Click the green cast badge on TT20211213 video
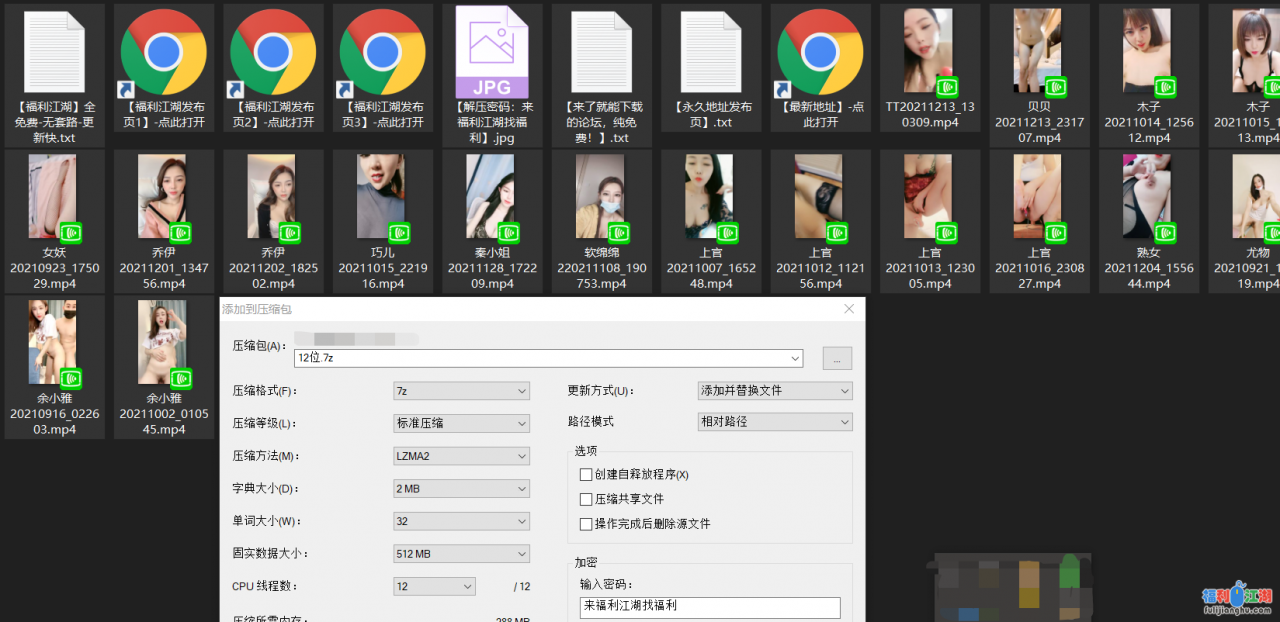1280x622 pixels. click(948, 85)
